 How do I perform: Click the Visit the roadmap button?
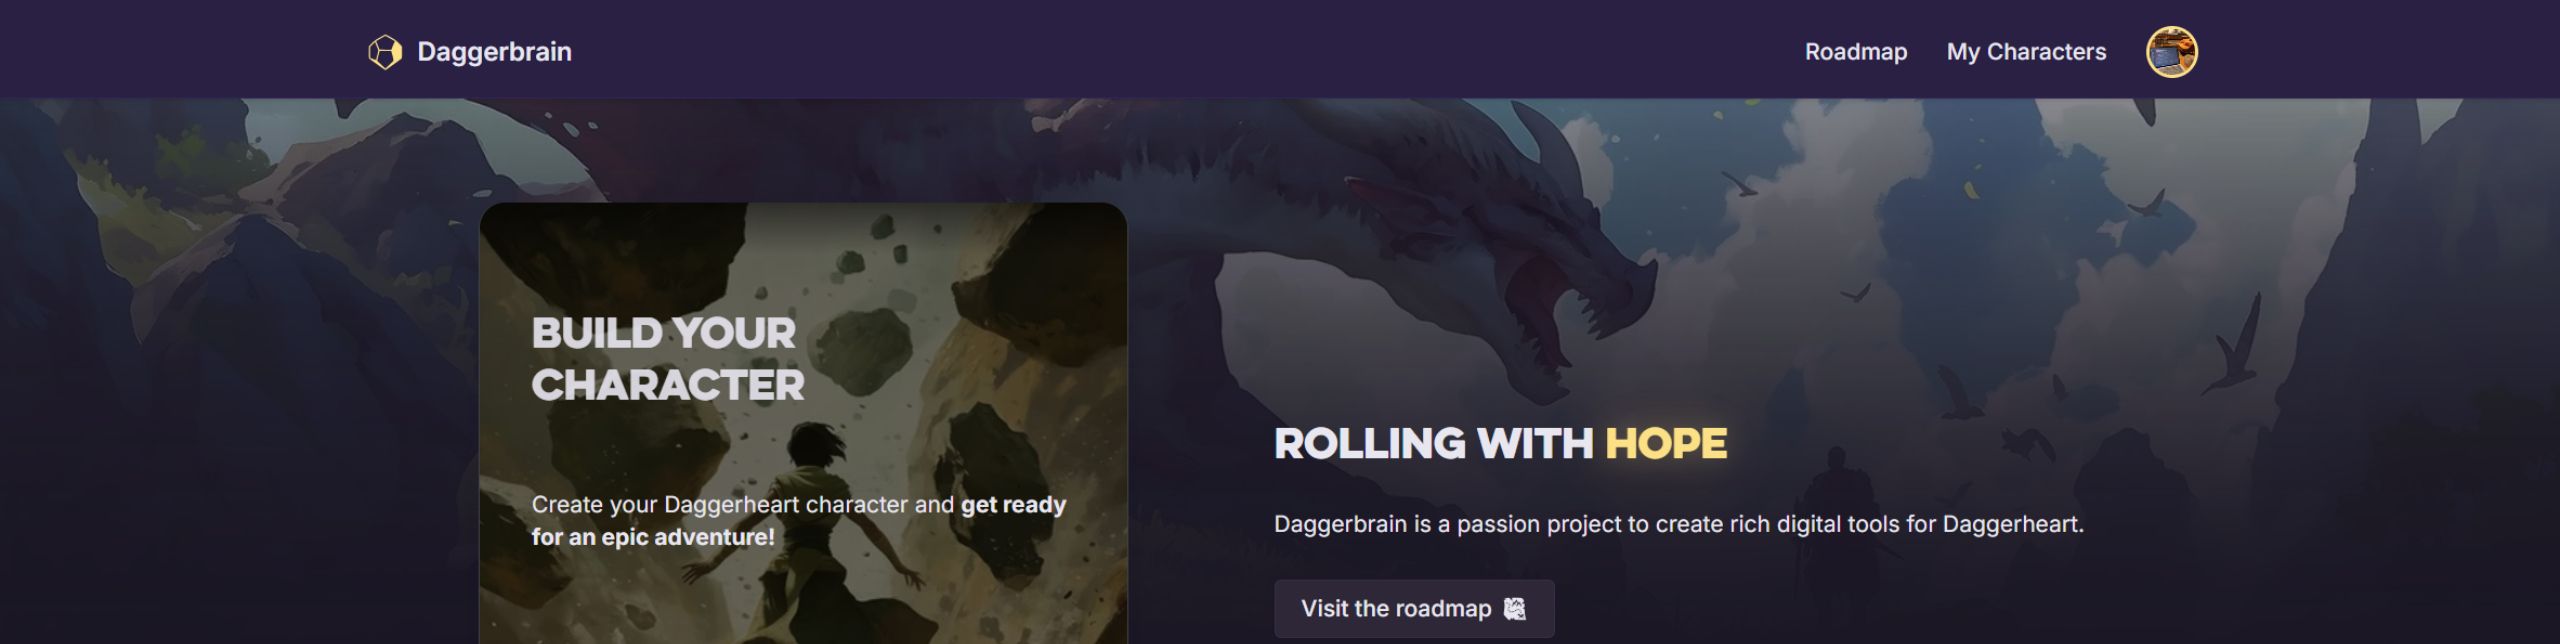(x=1414, y=609)
